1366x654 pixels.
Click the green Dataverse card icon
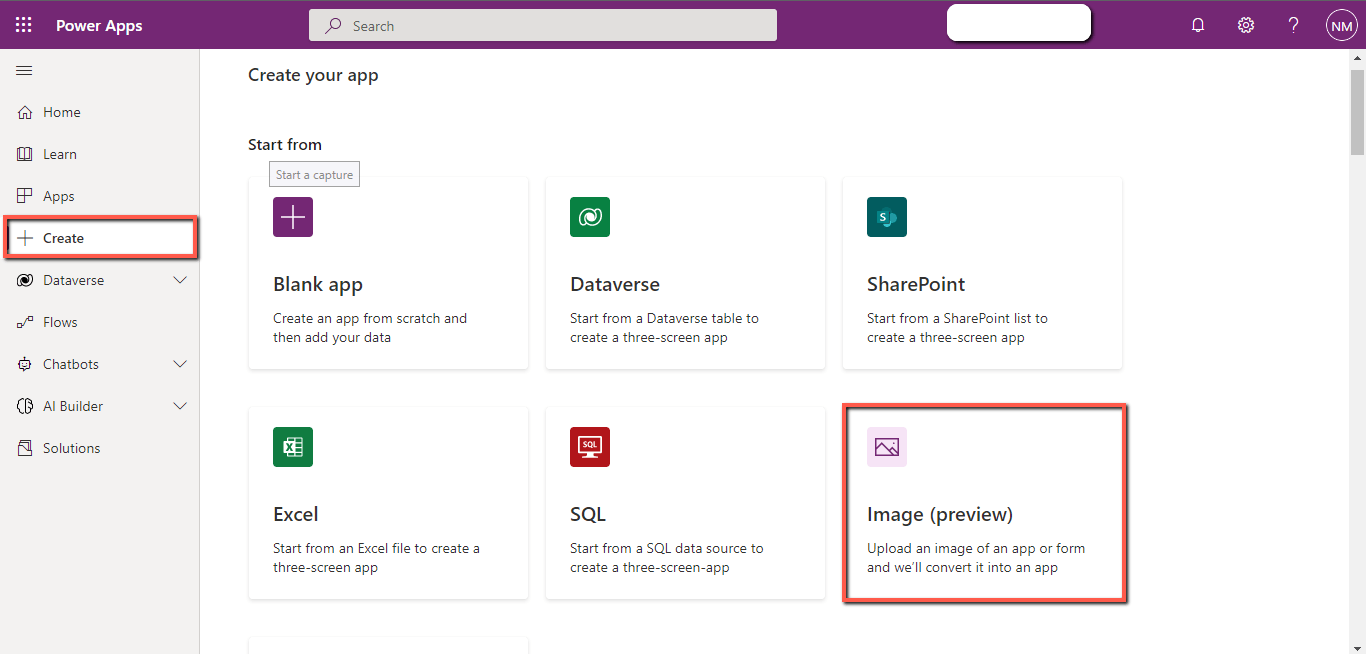[590, 217]
